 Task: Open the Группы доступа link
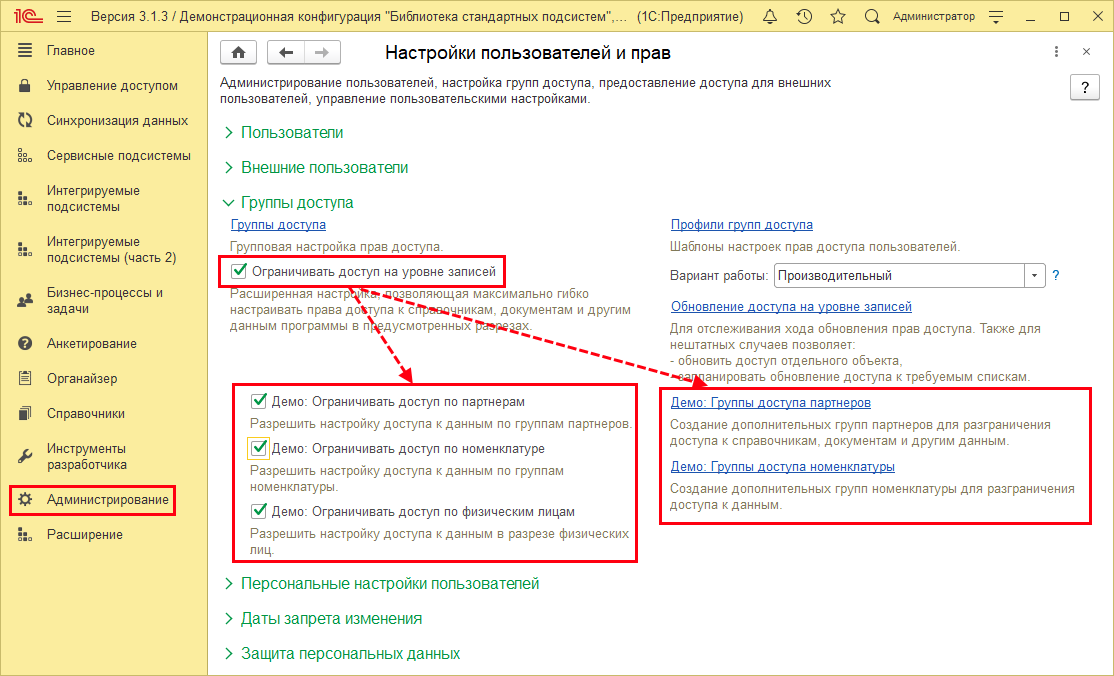pyautogui.click(x=278, y=225)
